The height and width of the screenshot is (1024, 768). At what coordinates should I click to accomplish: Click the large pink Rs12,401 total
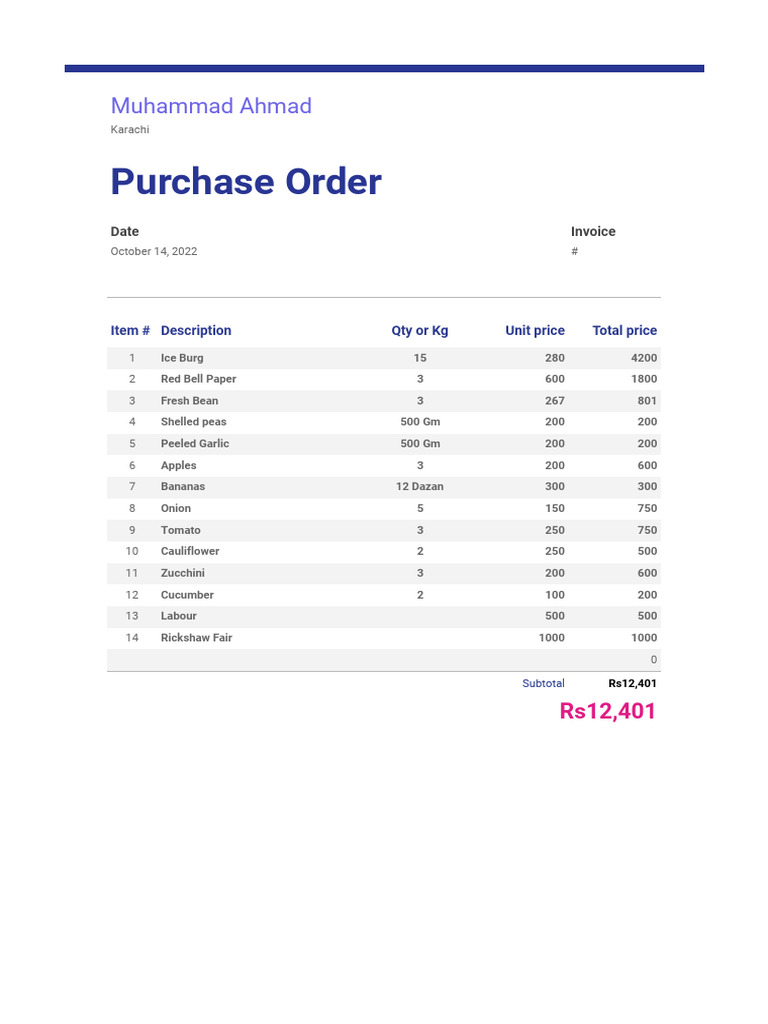coord(607,711)
